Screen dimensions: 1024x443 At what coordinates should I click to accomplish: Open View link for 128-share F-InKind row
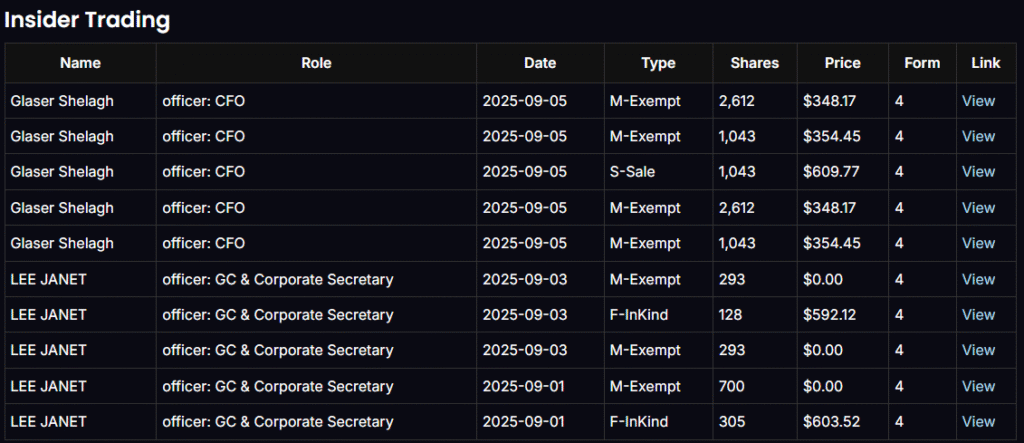coord(978,315)
